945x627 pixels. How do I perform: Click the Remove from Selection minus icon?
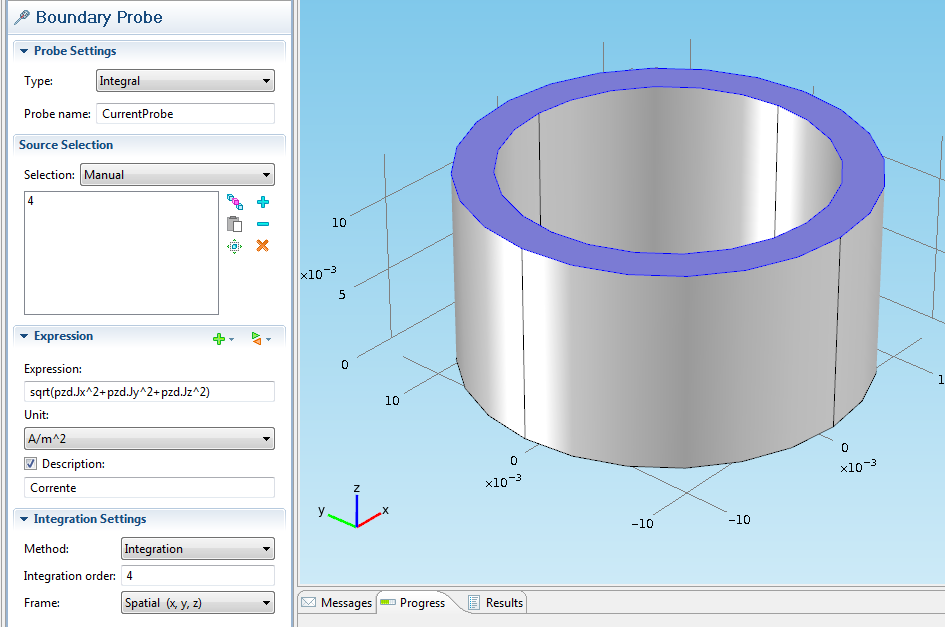coord(263,224)
